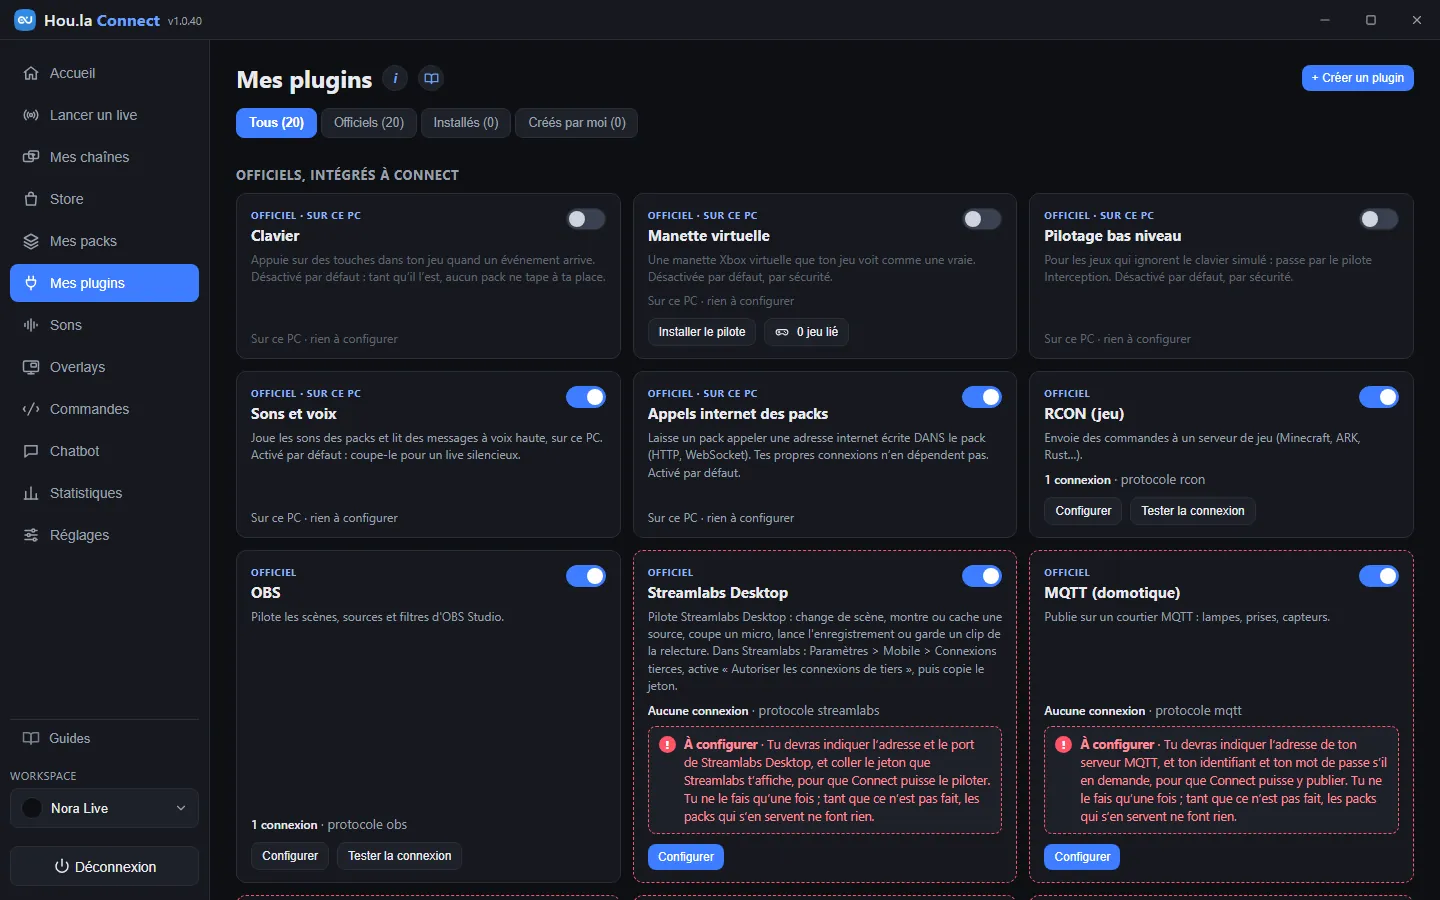
Task: Click the Accueil home icon in sidebar
Action: click(31, 73)
